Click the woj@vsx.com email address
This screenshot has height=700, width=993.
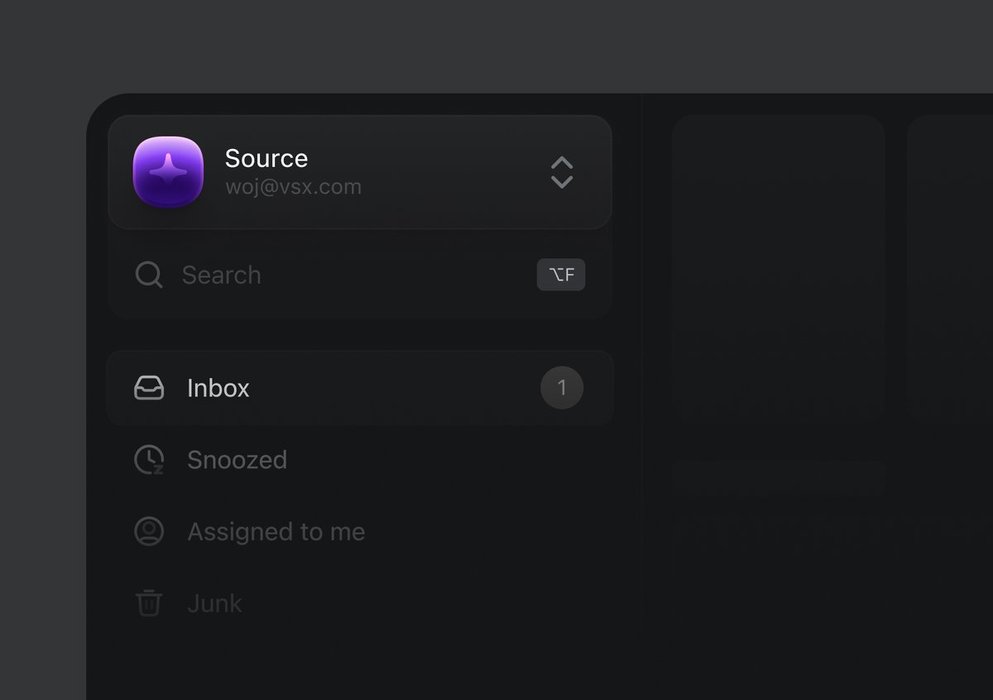[x=293, y=187]
